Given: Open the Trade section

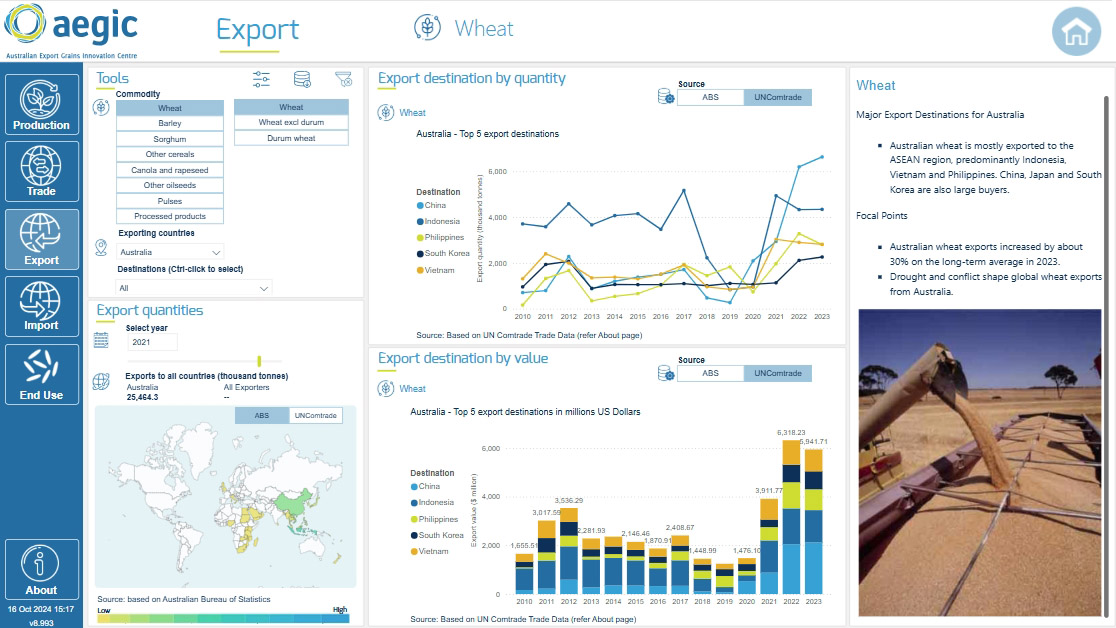Looking at the screenshot, I should pos(41,170).
